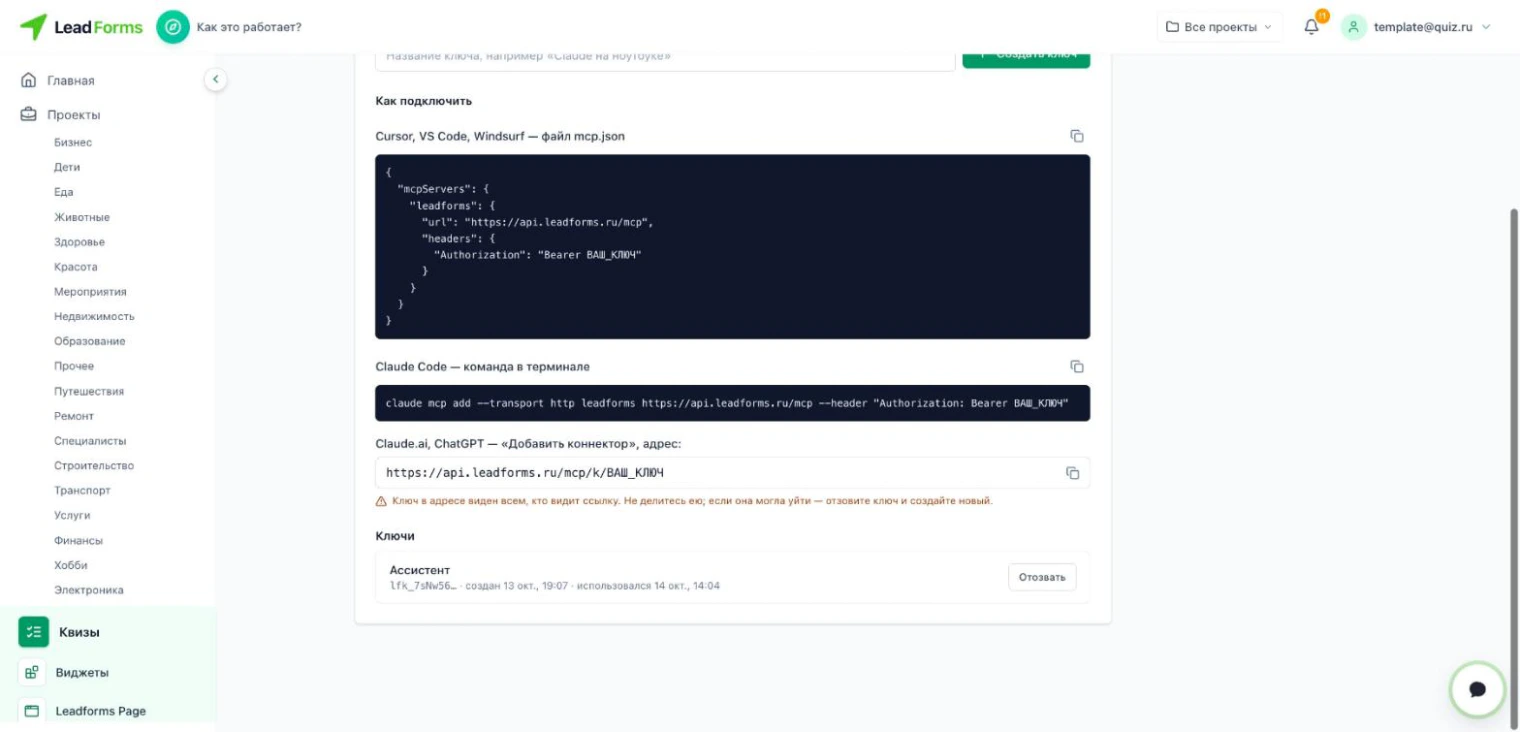Collapse the sidebar with the chevron
1520x732 pixels.
(x=215, y=79)
